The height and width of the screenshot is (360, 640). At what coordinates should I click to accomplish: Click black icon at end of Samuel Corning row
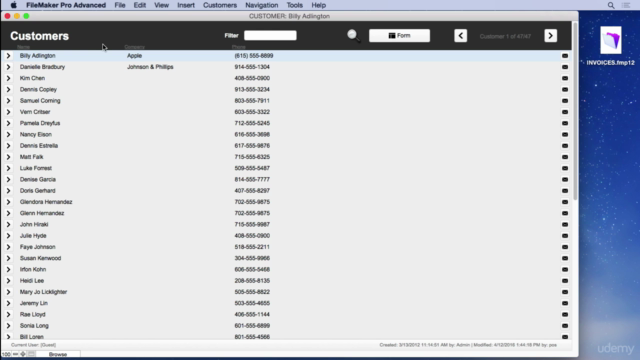coord(565,100)
